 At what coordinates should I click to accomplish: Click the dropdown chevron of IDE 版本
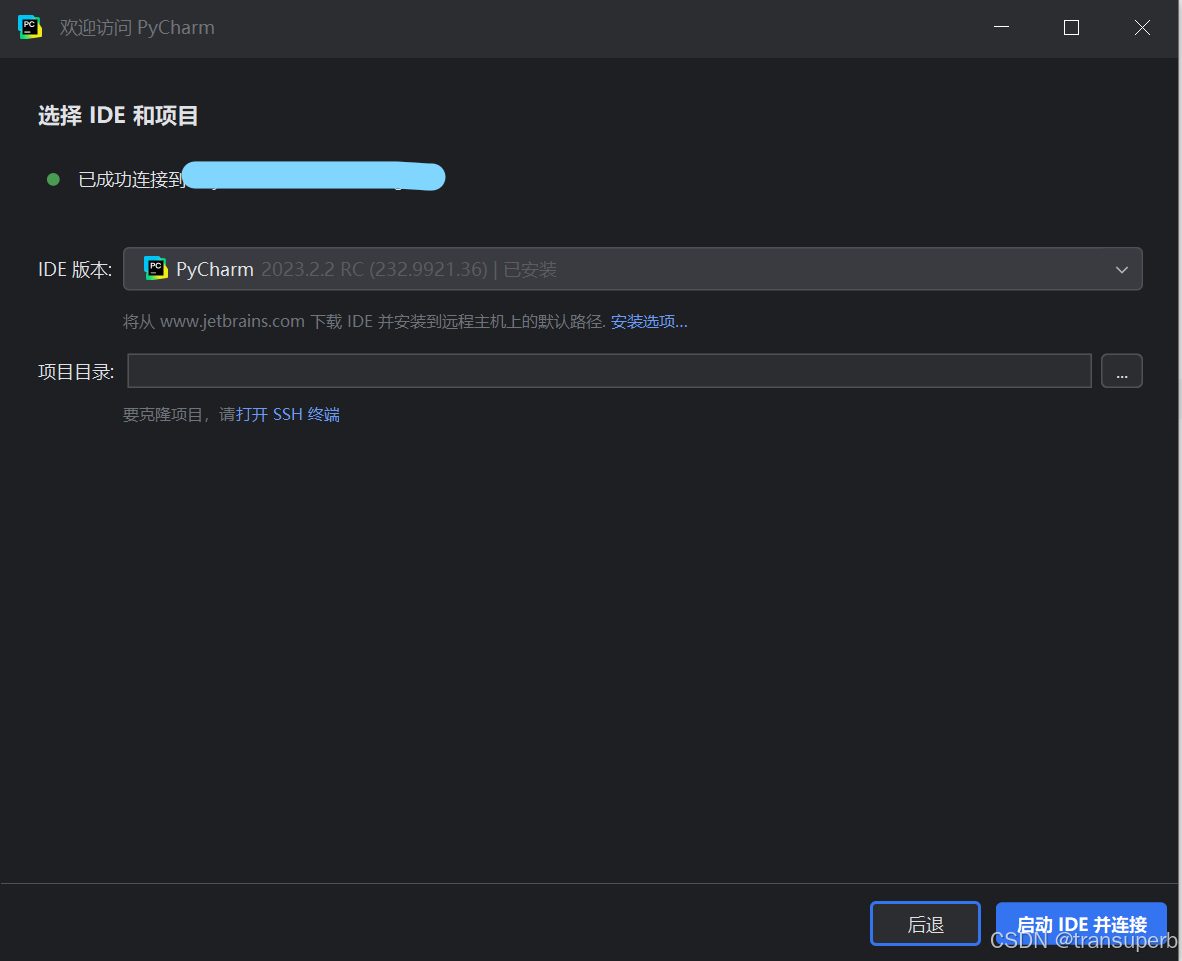tap(1122, 270)
